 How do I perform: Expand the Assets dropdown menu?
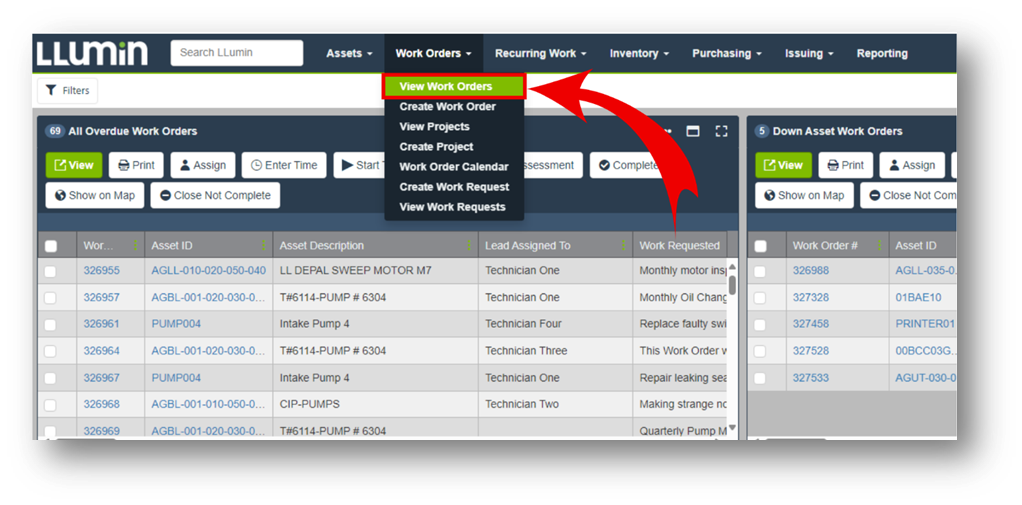(x=349, y=54)
